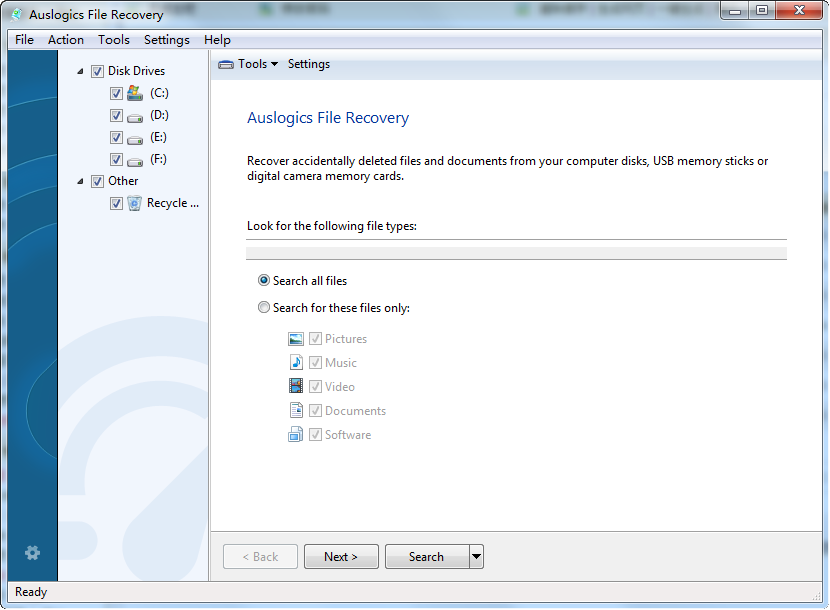This screenshot has height=610, width=830.
Task: Click the Software file type icon
Action: (x=296, y=434)
